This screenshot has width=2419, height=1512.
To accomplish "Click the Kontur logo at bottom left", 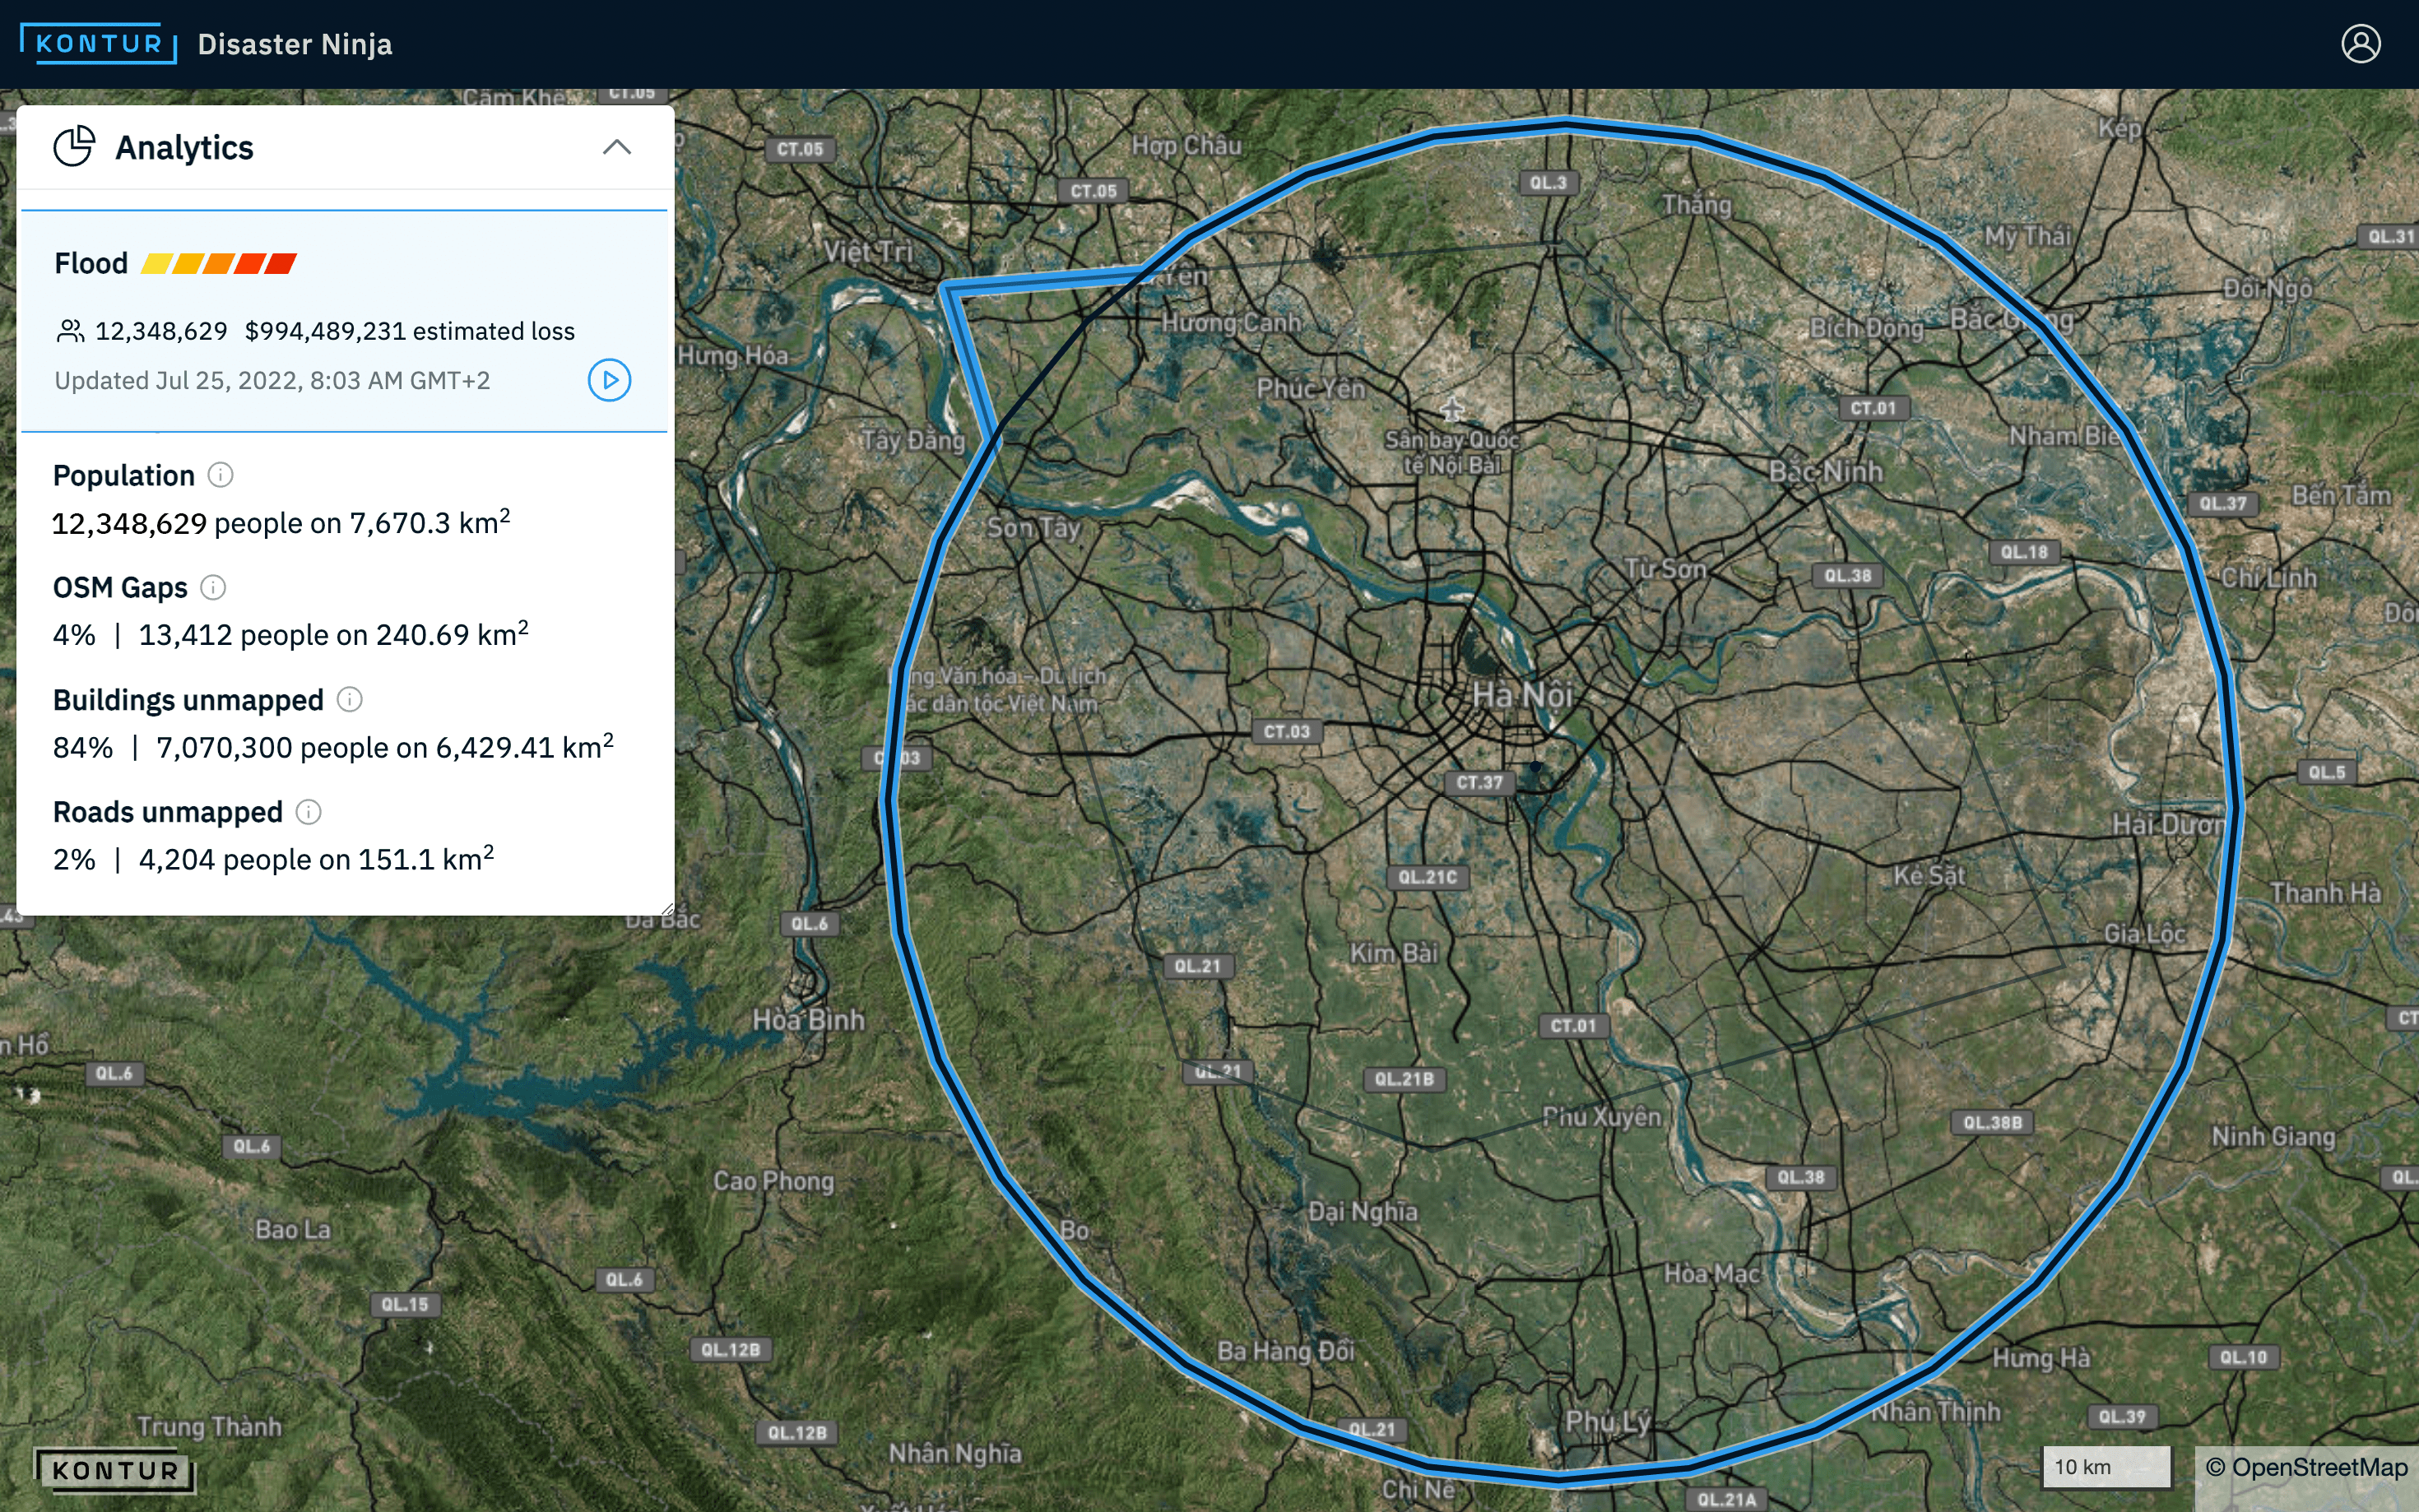I will tap(114, 1470).
